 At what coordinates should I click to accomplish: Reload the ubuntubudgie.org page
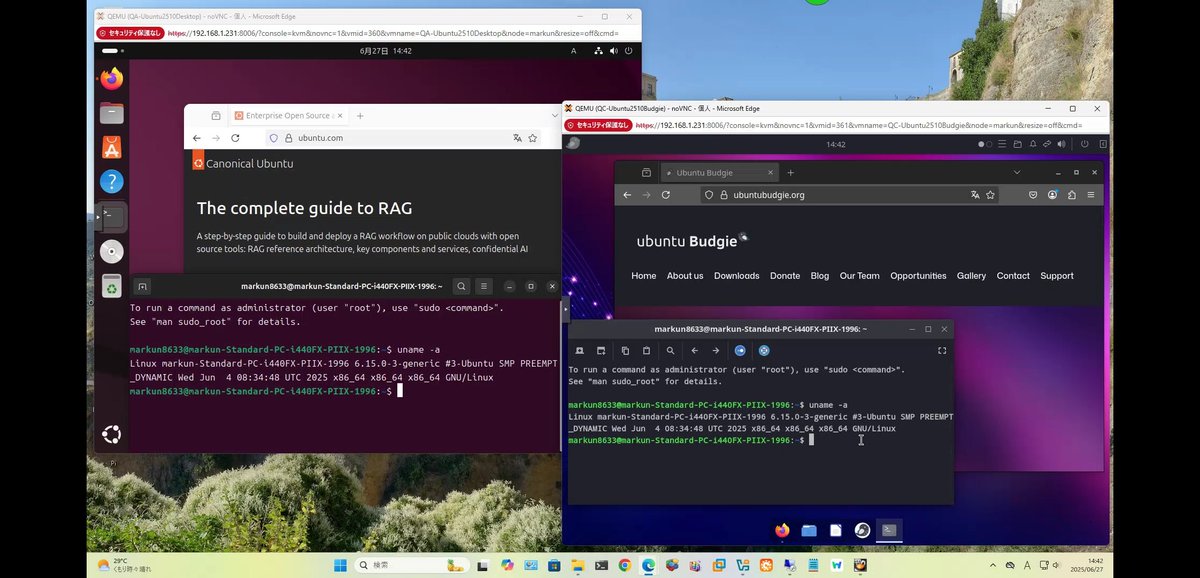click(x=666, y=195)
